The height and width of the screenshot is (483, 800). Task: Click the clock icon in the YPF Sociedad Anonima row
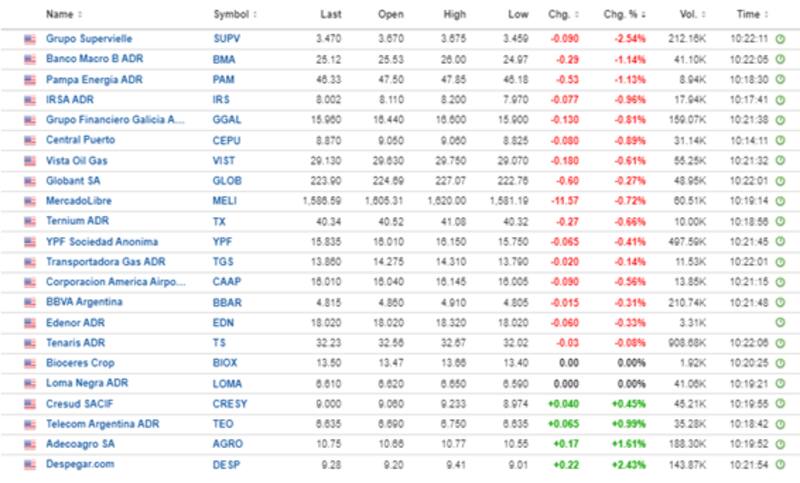[x=779, y=241]
